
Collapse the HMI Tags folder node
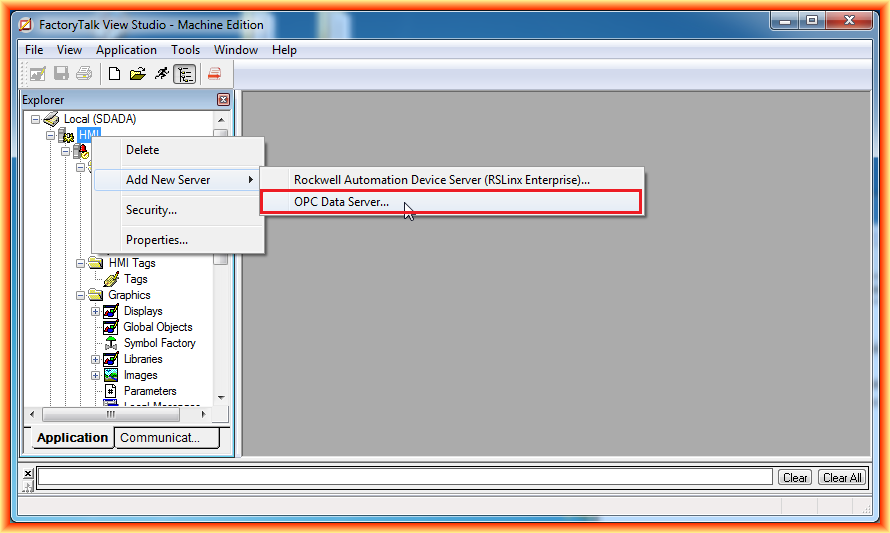pos(81,263)
